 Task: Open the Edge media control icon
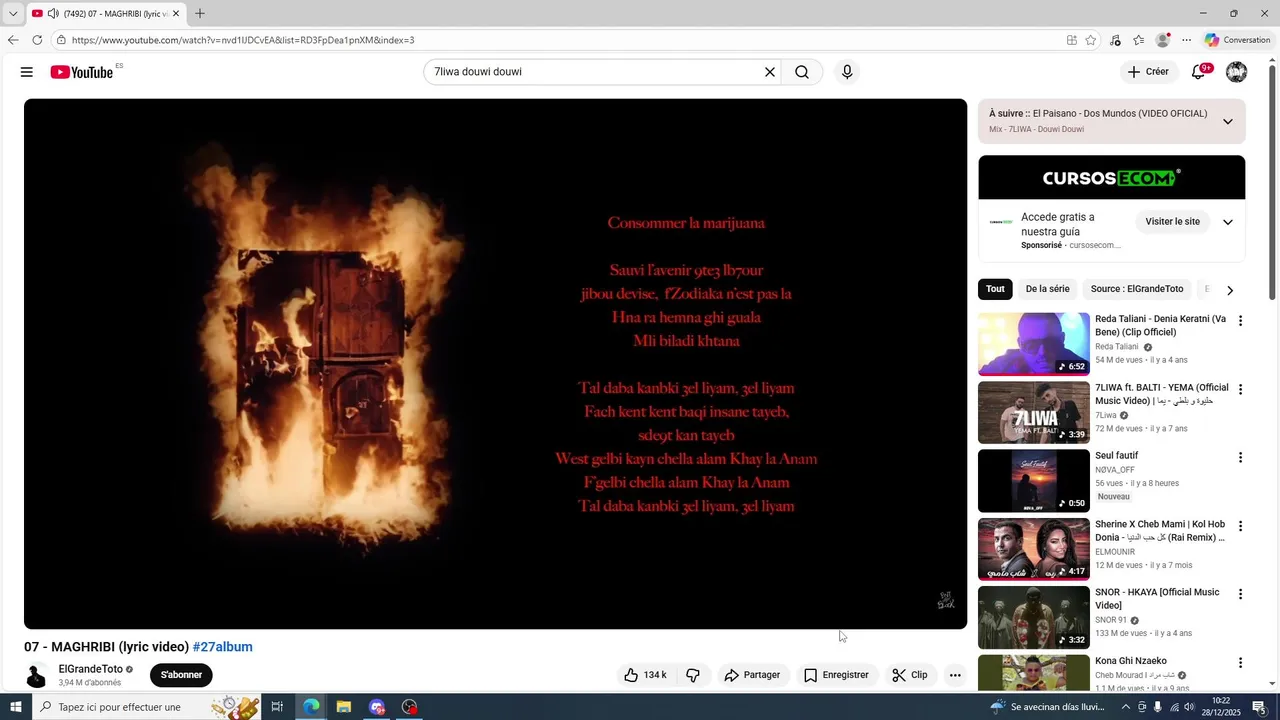1115,40
